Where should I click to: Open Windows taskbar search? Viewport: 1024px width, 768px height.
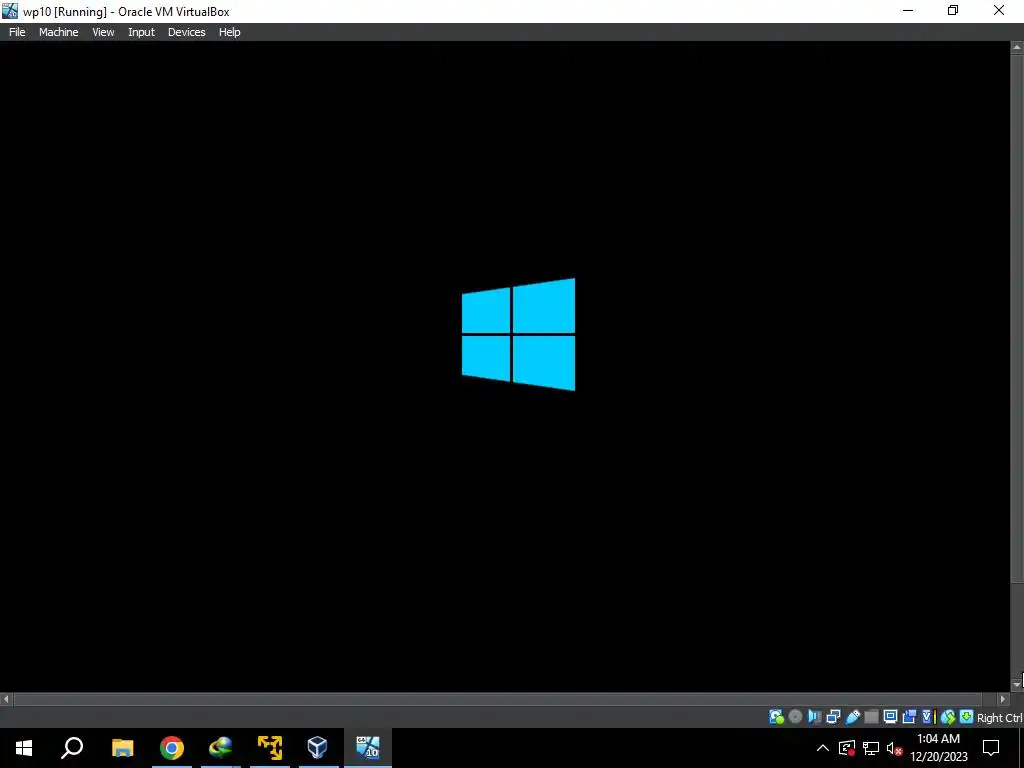point(72,748)
